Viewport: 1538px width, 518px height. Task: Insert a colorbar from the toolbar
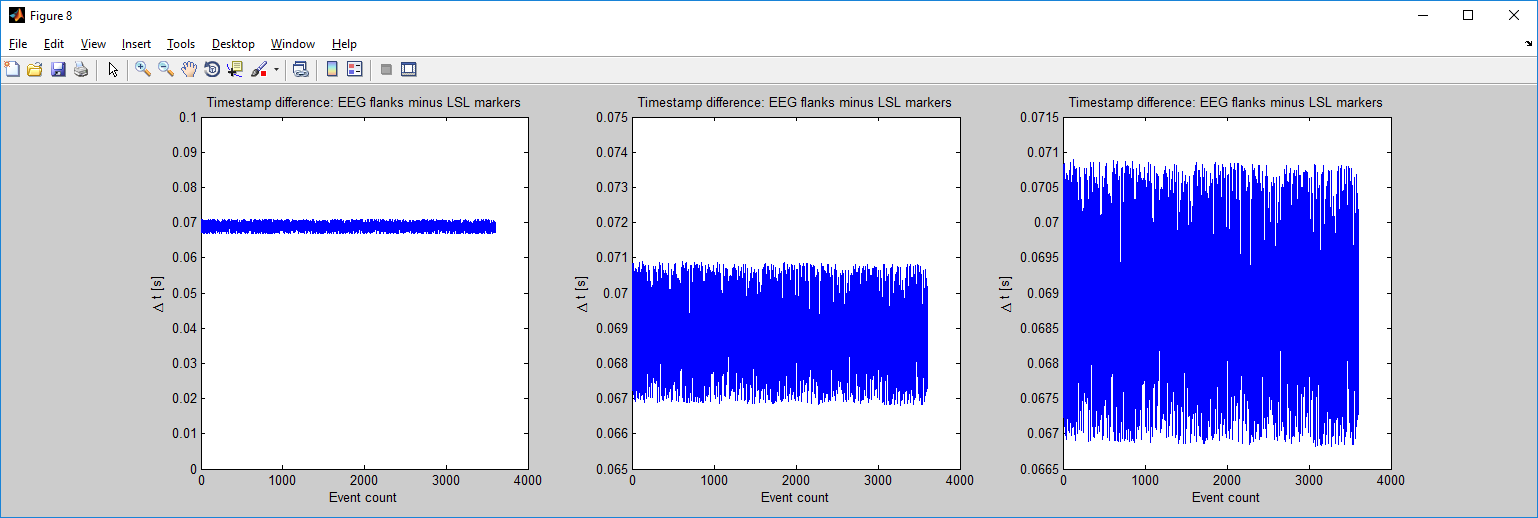click(332, 69)
